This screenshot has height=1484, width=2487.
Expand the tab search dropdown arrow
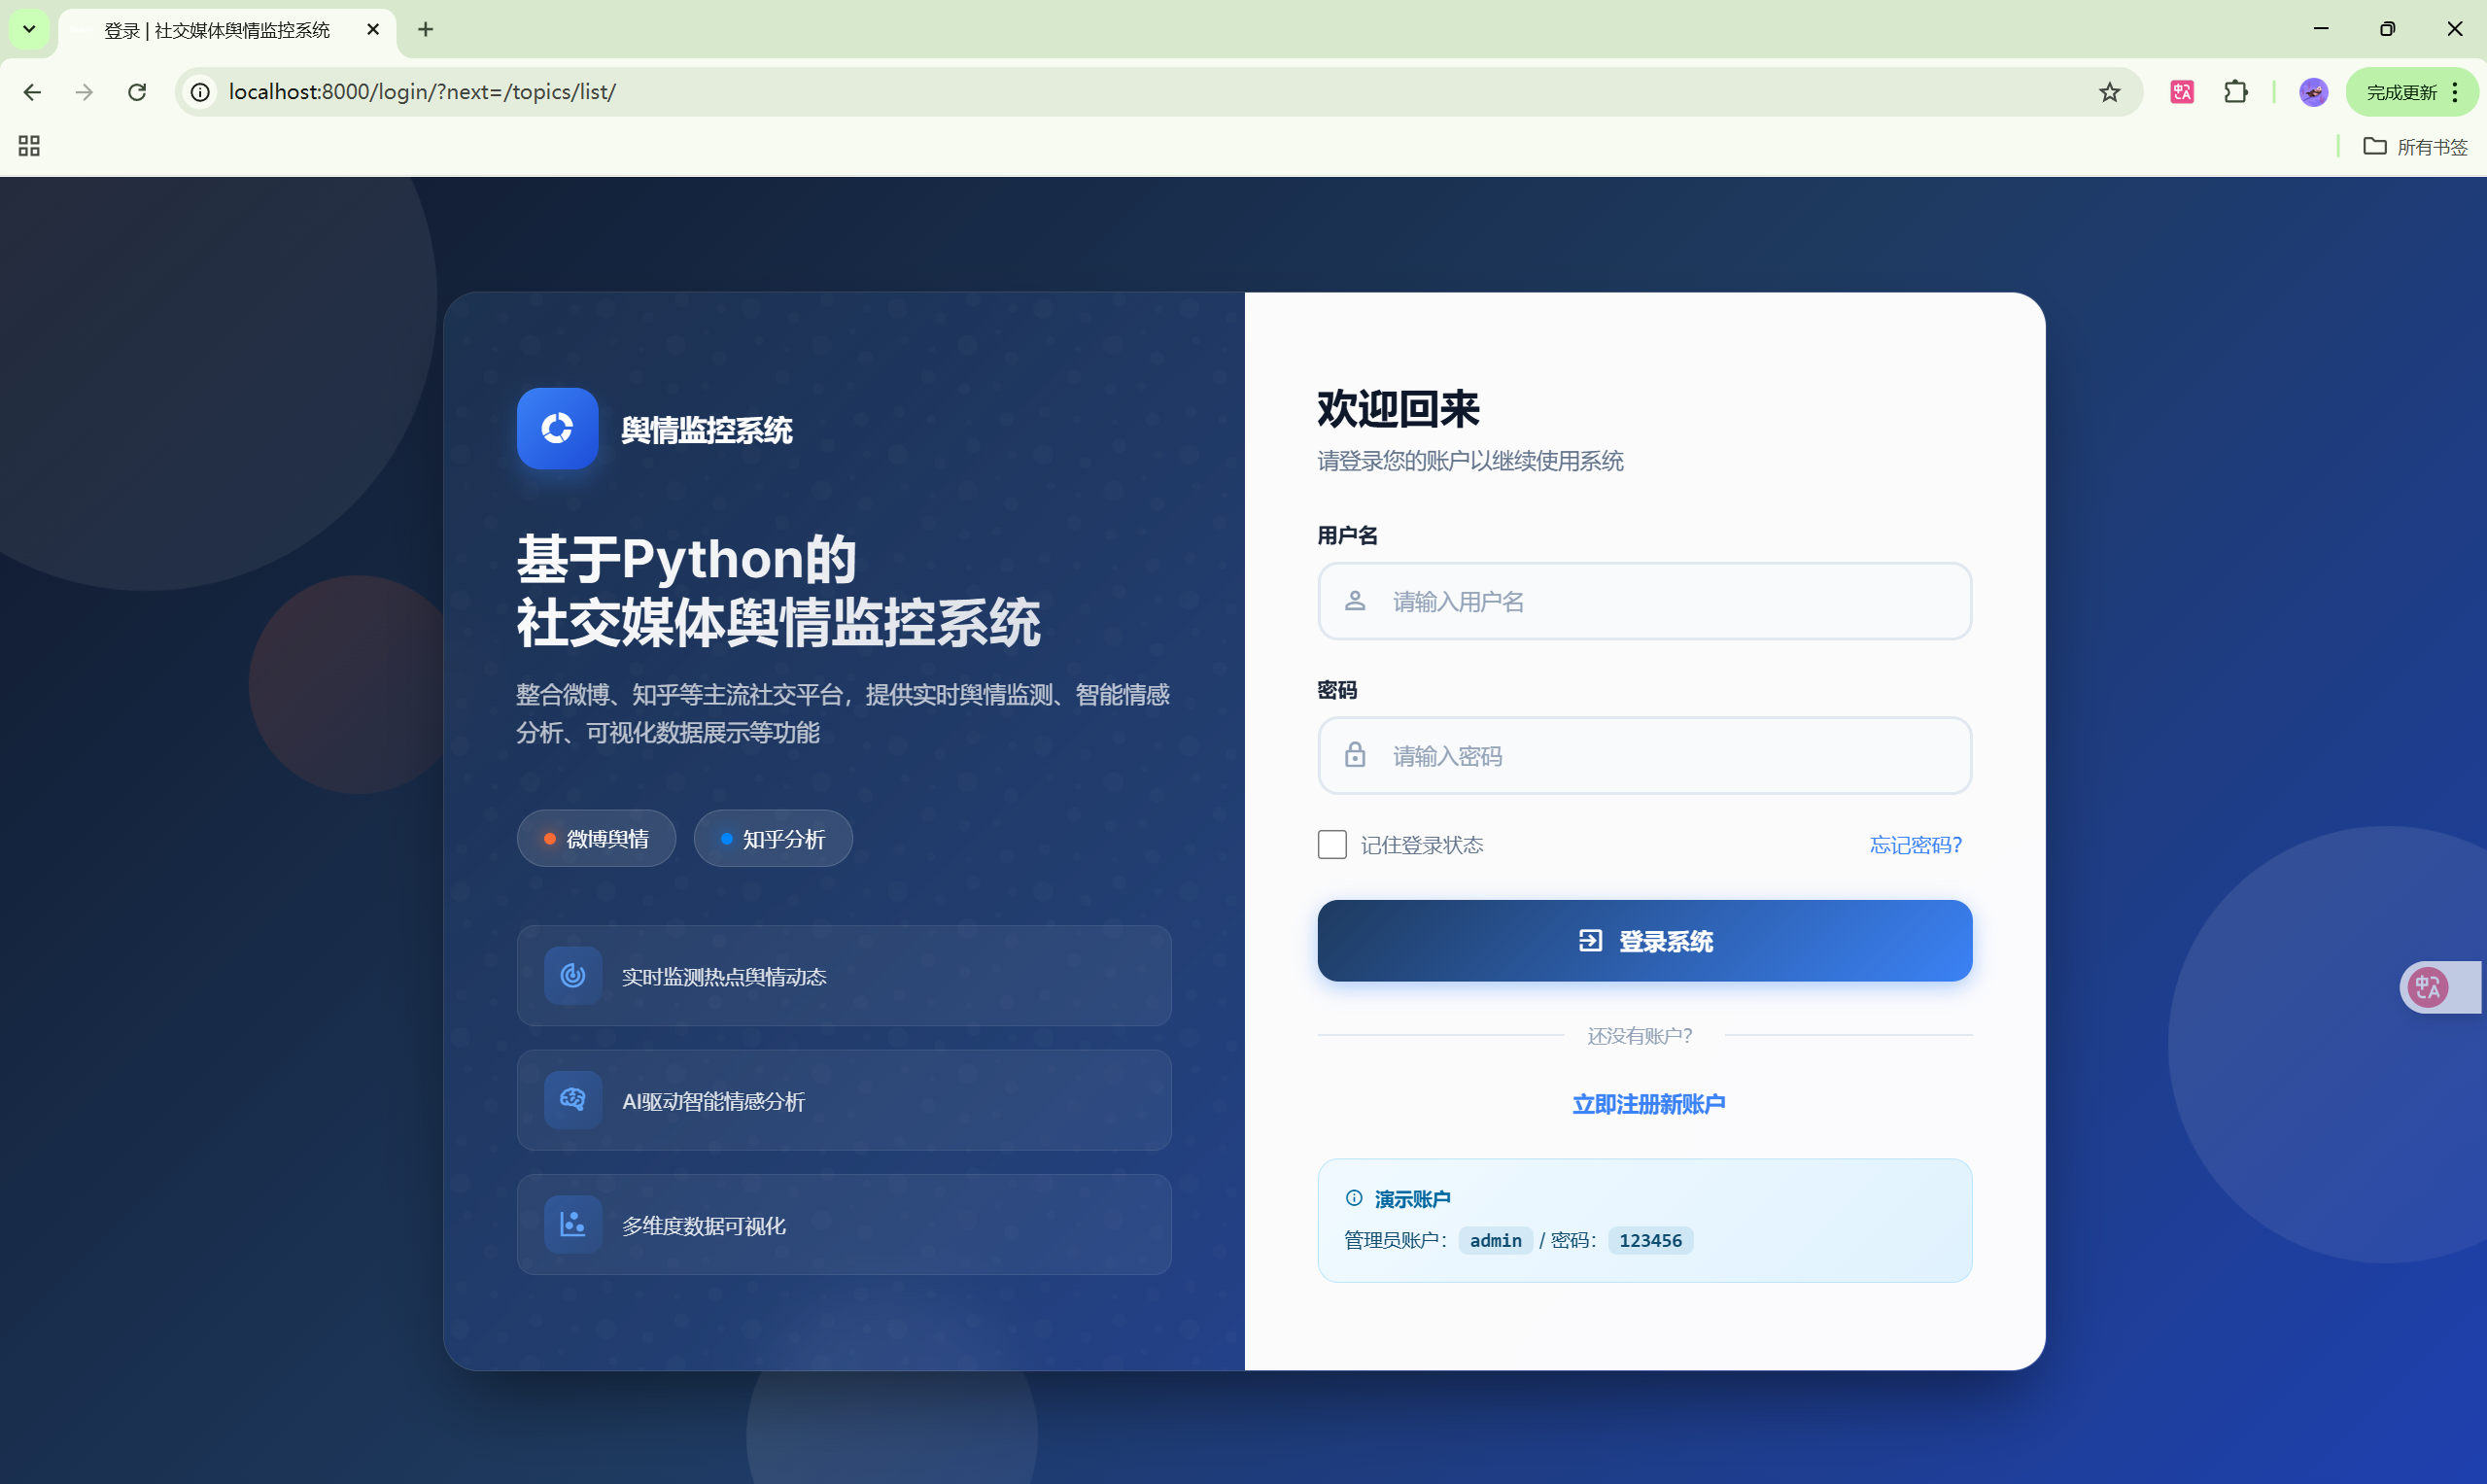point(29,29)
